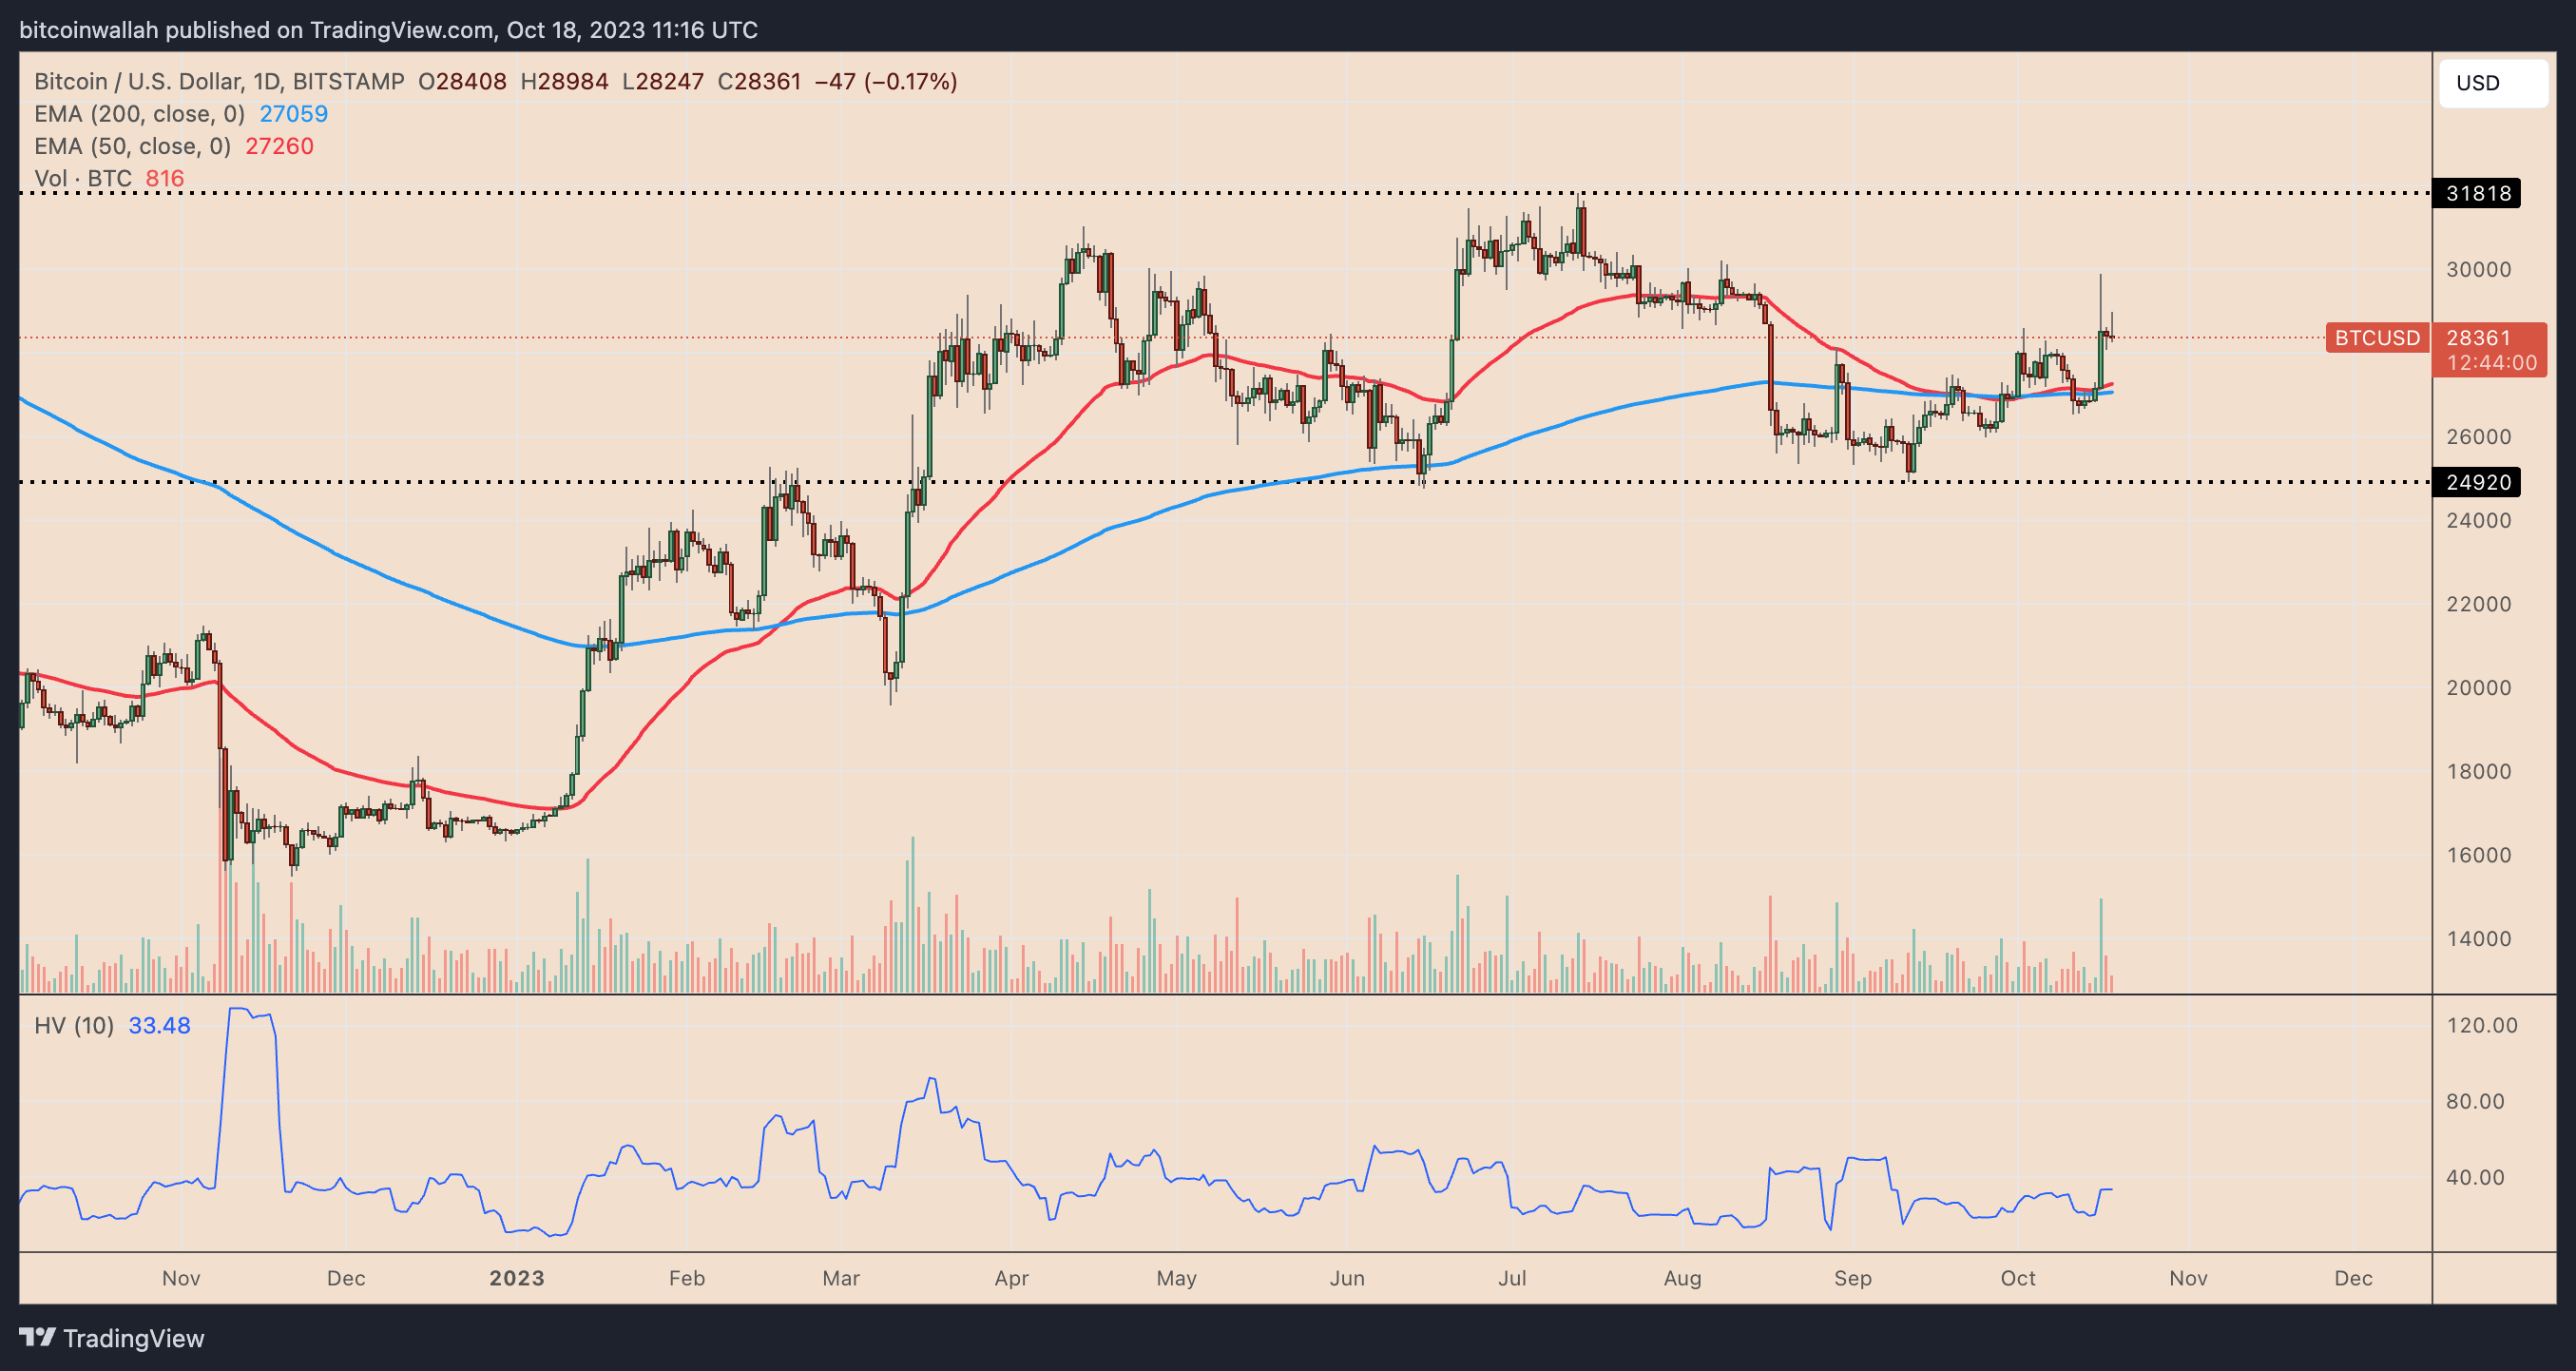Click the Oct label on time axis
2576x1371 pixels.
pyautogui.click(x=2018, y=1278)
